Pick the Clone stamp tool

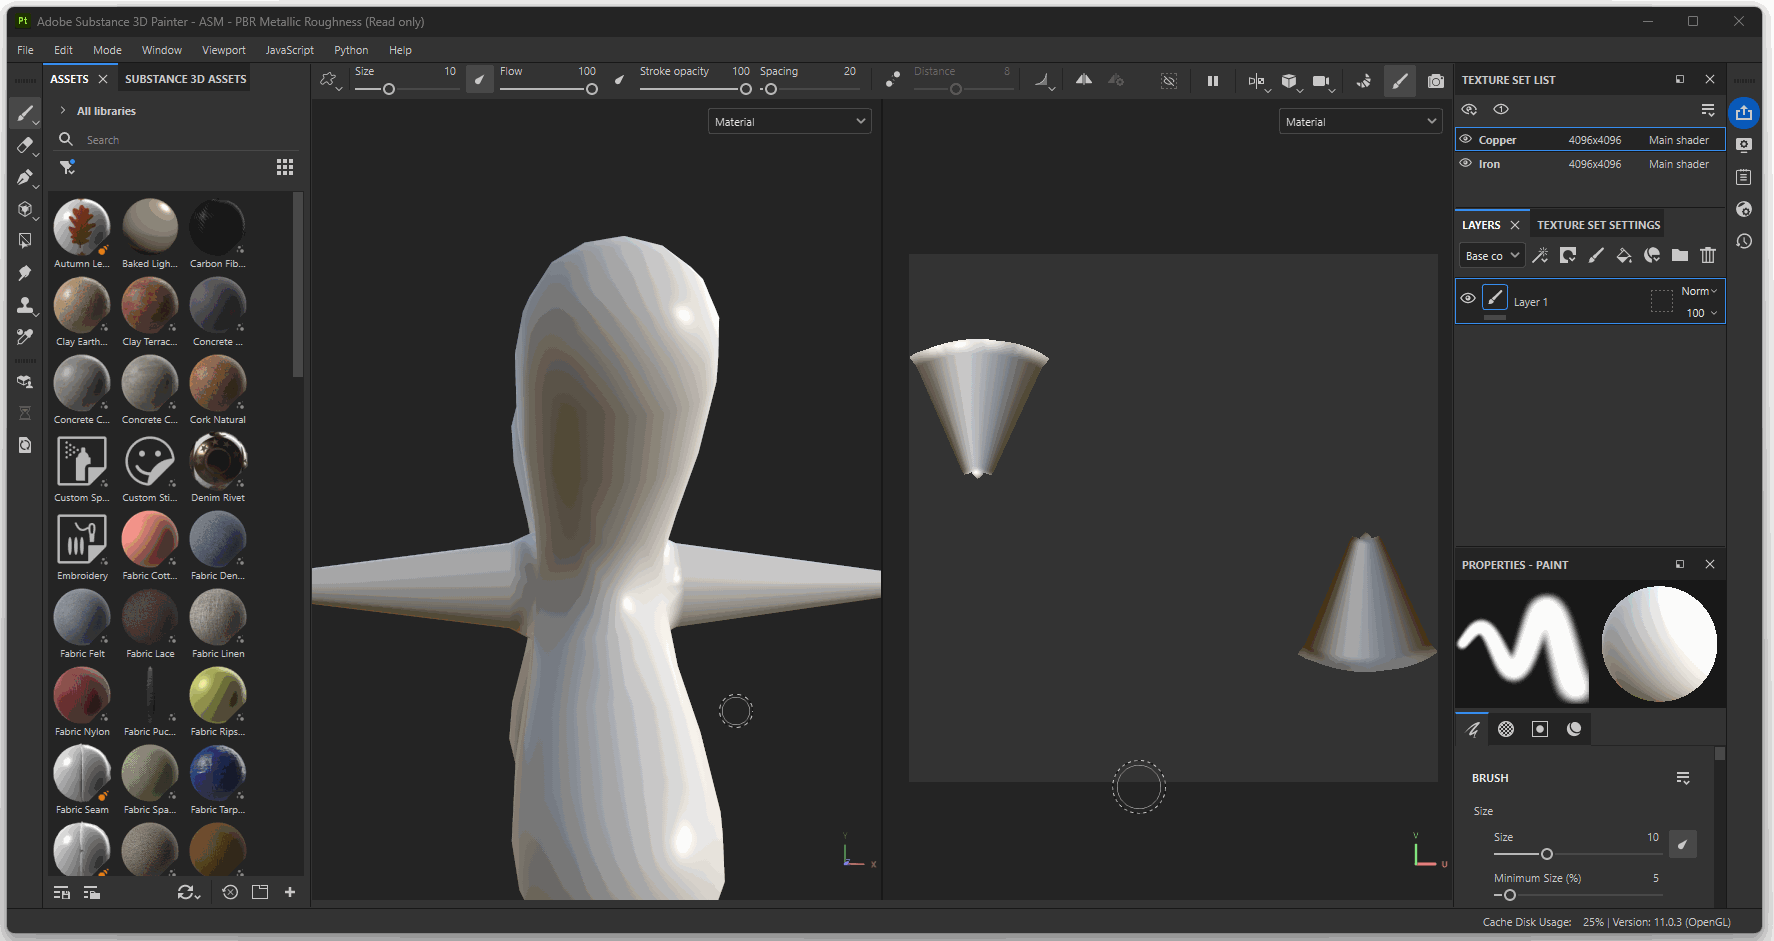click(x=25, y=305)
